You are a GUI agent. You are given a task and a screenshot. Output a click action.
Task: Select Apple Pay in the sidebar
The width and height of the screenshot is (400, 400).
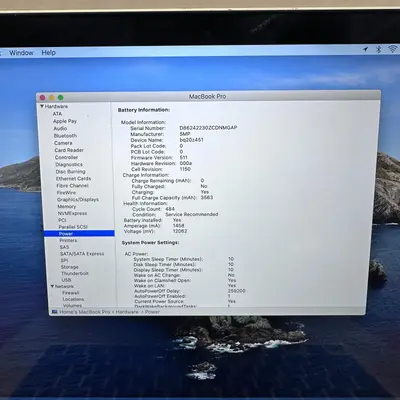point(65,121)
